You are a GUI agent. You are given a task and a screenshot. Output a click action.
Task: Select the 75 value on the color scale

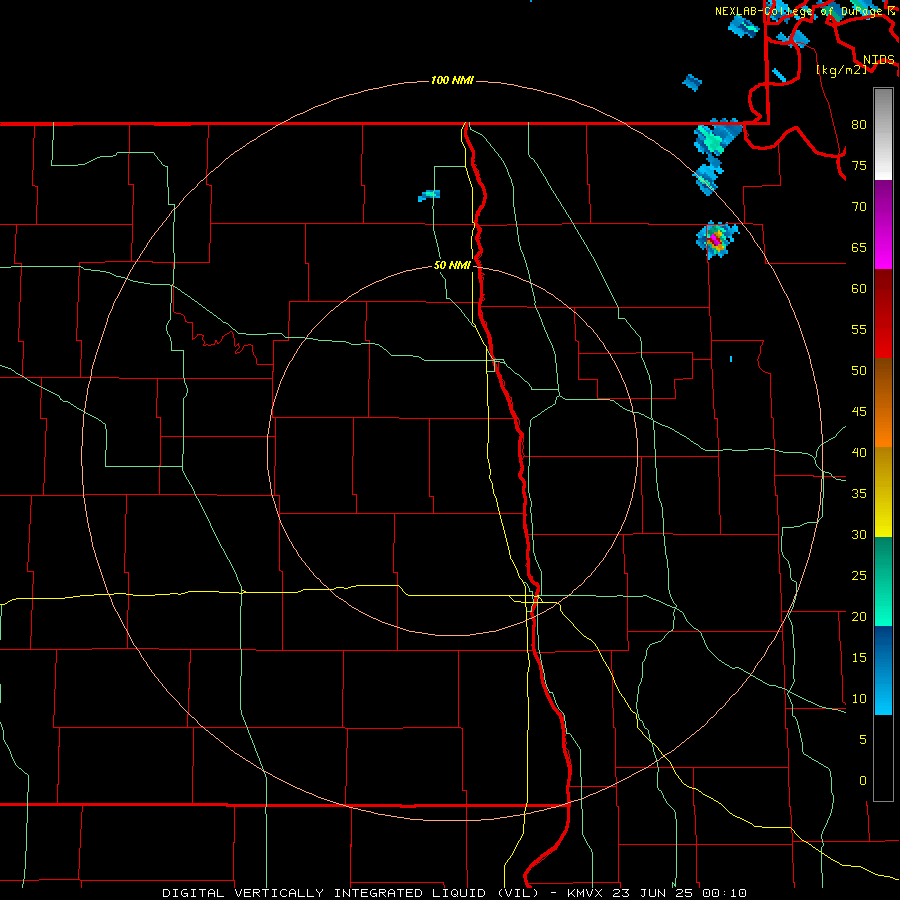(859, 165)
